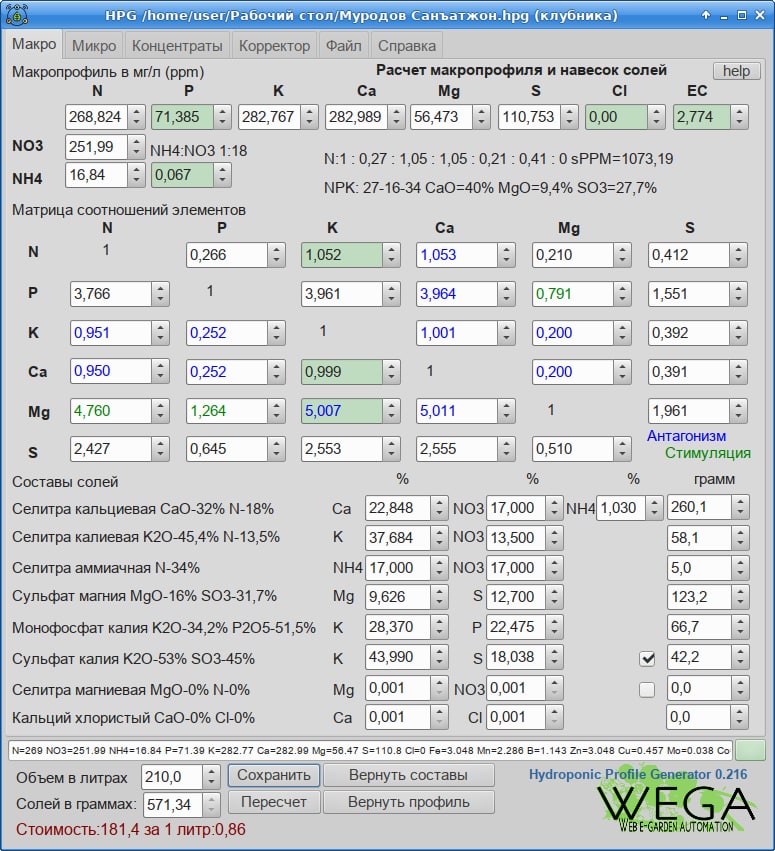The width and height of the screenshot is (775, 851).
Task: Click the Селитра кальциевая NH4 percent field 1,030
Action: (x=621, y=507)
